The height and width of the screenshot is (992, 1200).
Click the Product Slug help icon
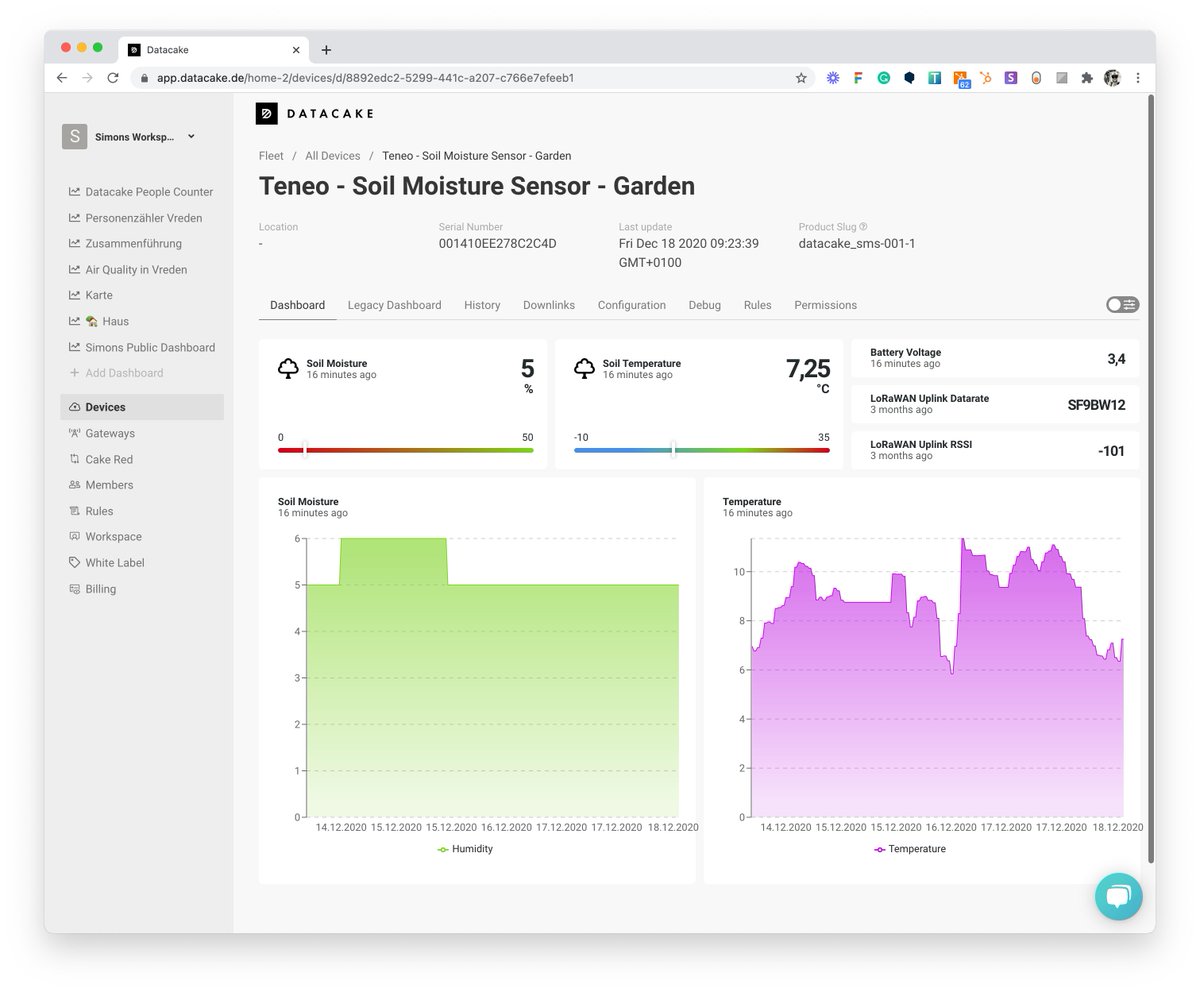(x=863, y=227)
